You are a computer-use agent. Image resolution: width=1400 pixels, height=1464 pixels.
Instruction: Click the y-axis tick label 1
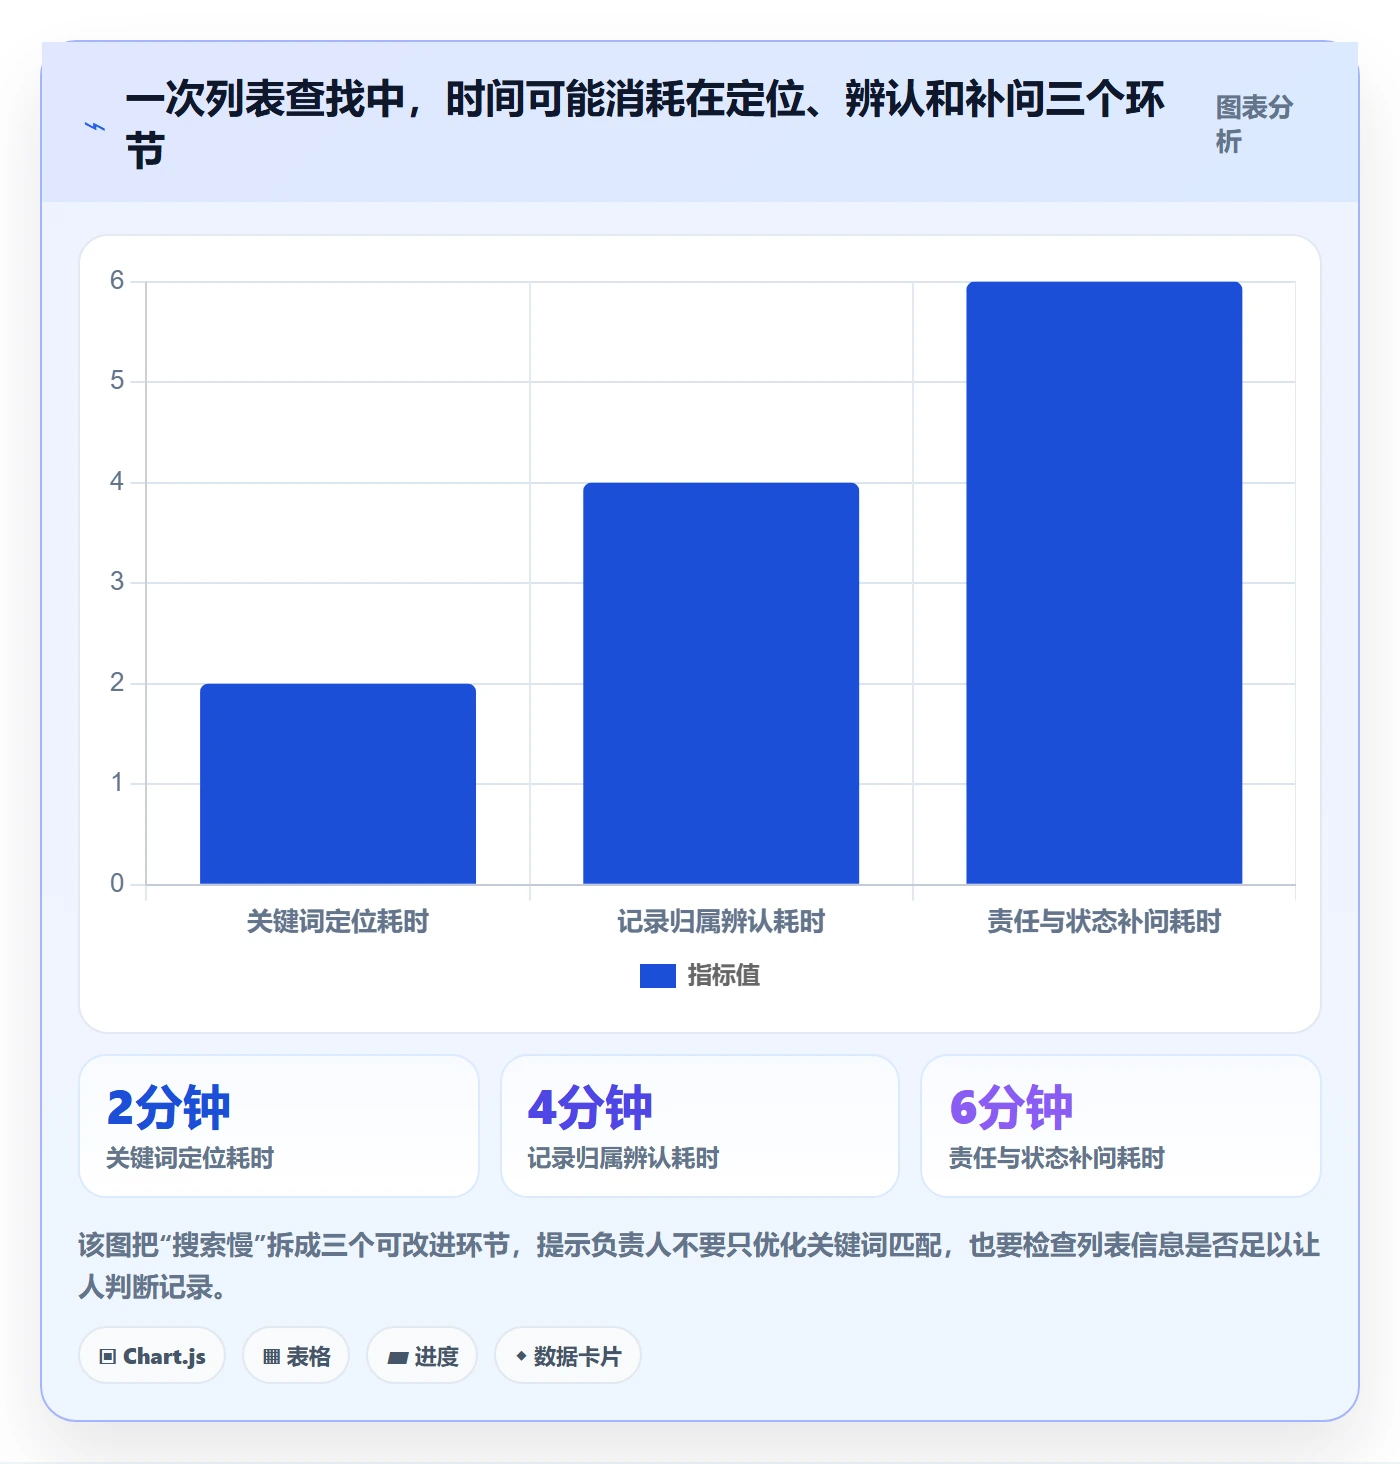(117, 782)
